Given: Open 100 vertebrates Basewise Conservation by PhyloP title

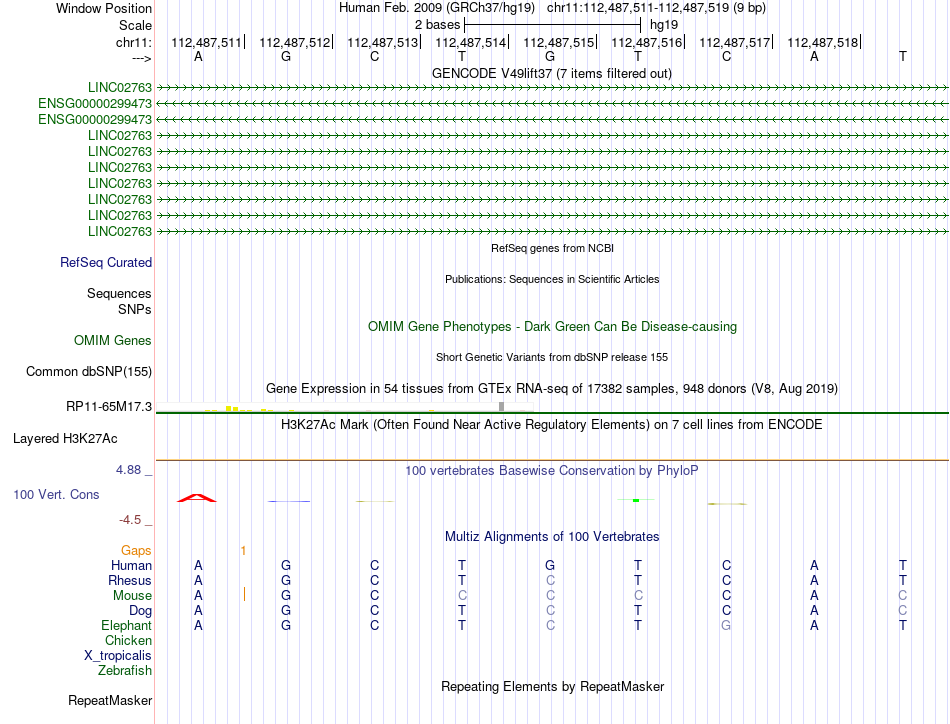Looking at the screenshot, I should tap(552, 470).
